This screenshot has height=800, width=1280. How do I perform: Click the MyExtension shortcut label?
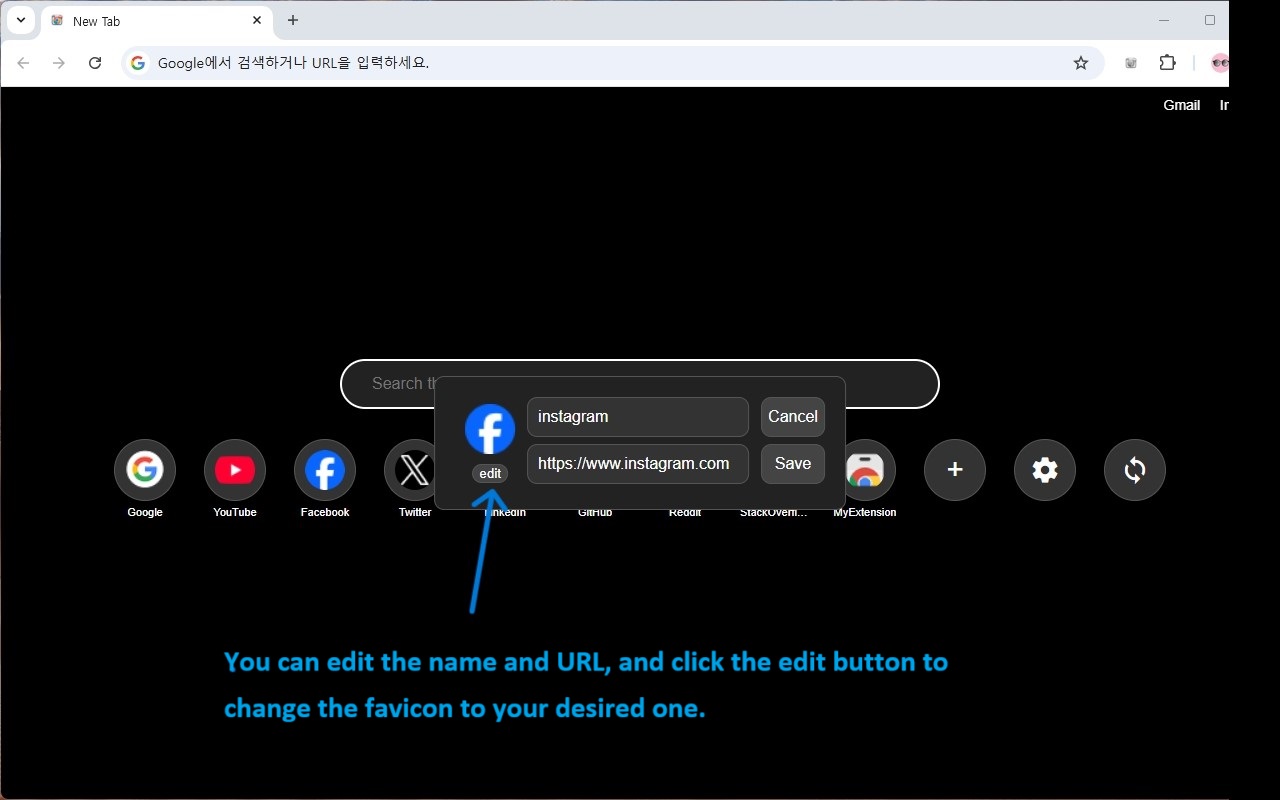865,512
